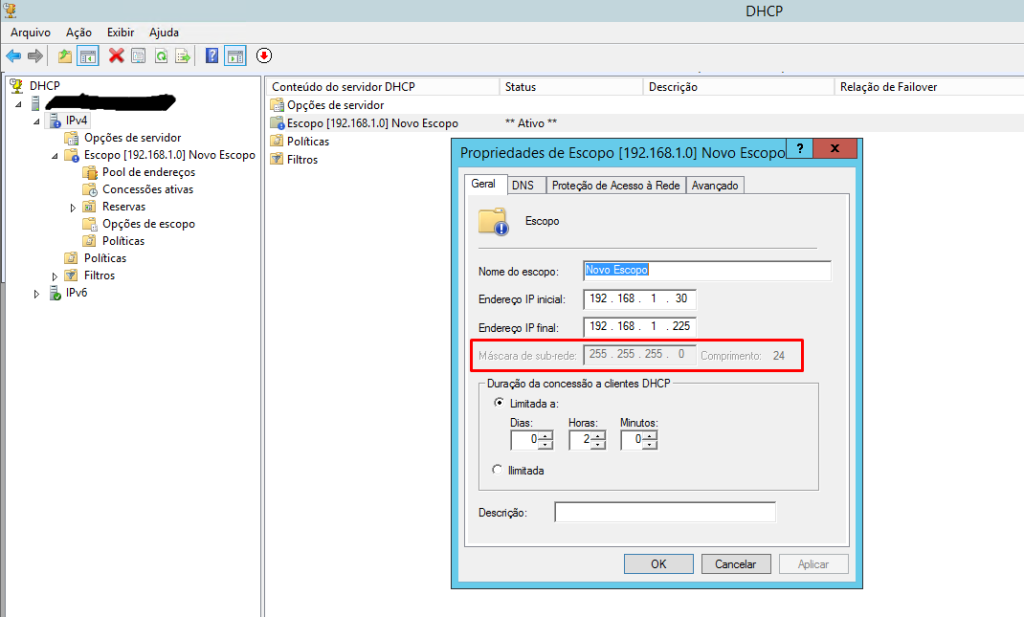
Task: Open the Avançado tab
Action: 715,185
